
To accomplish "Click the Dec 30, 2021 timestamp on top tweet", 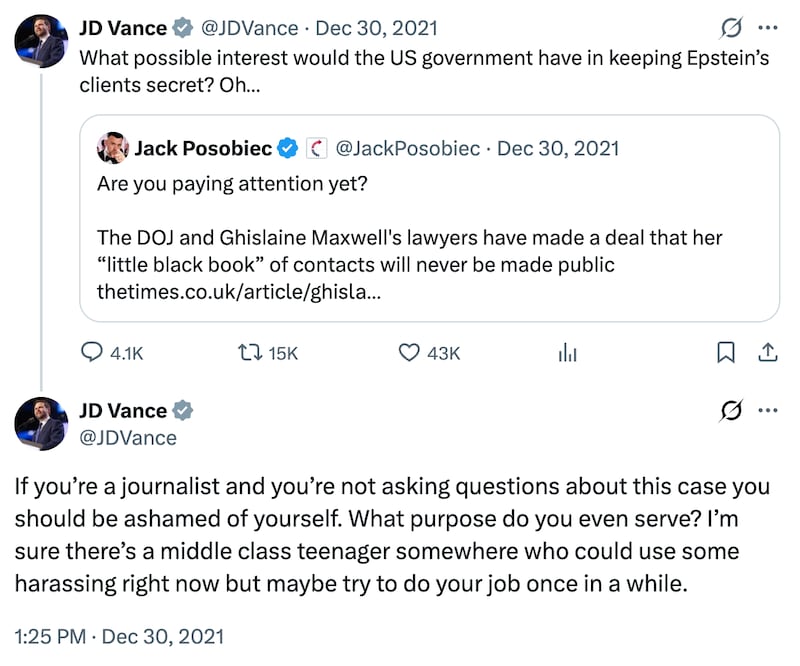I will 379,28.
